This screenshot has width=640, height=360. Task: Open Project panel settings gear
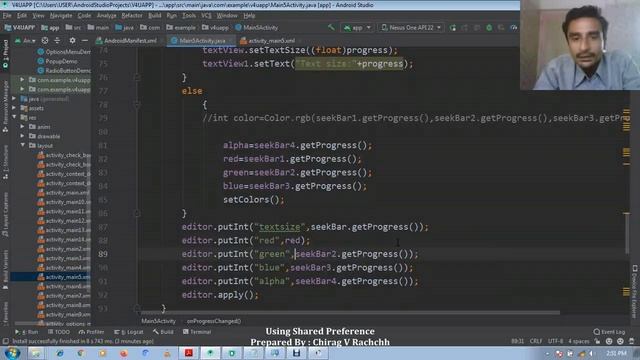point(72,40)
